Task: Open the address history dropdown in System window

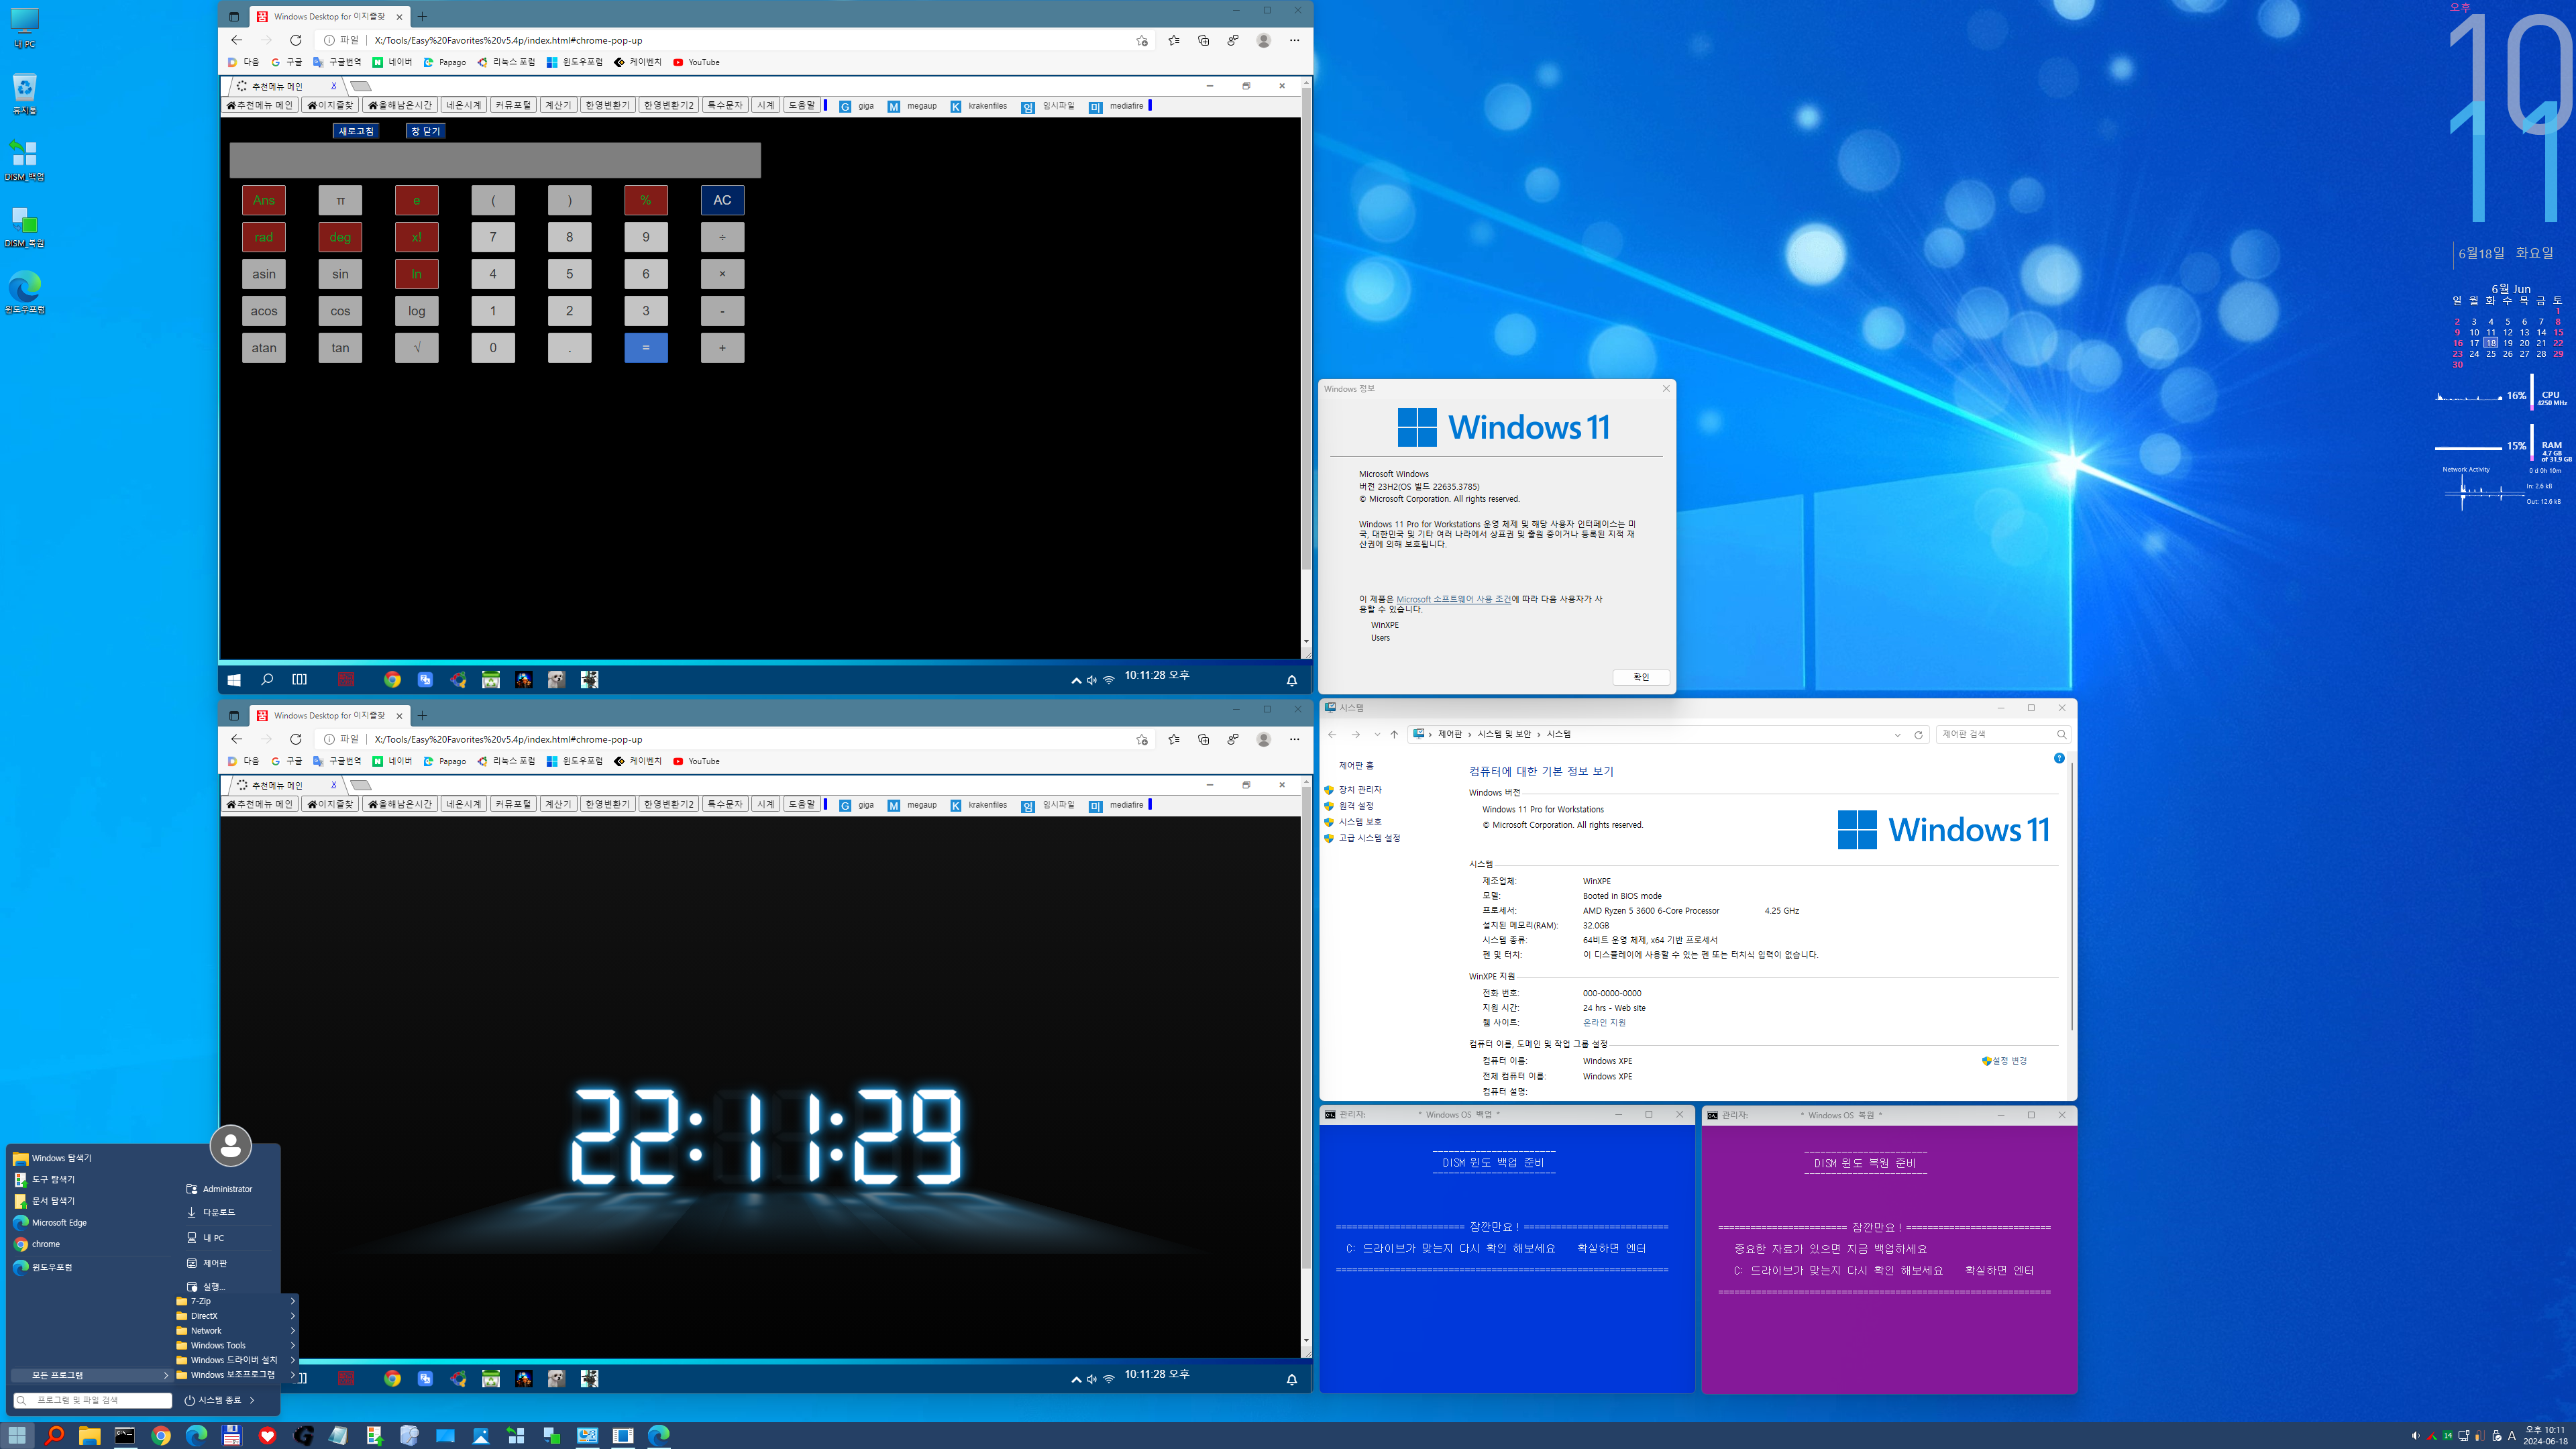Action: (x=1897, y=734)
